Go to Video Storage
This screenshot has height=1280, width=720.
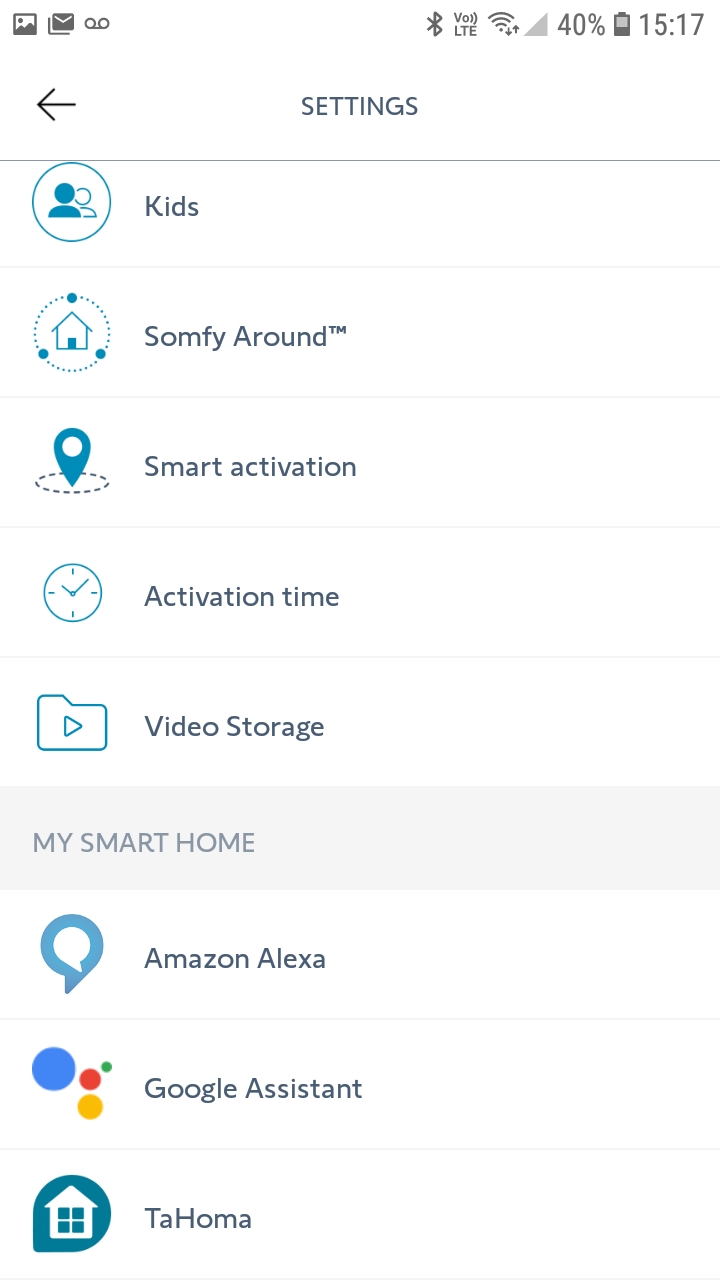[x=234, y=727]
